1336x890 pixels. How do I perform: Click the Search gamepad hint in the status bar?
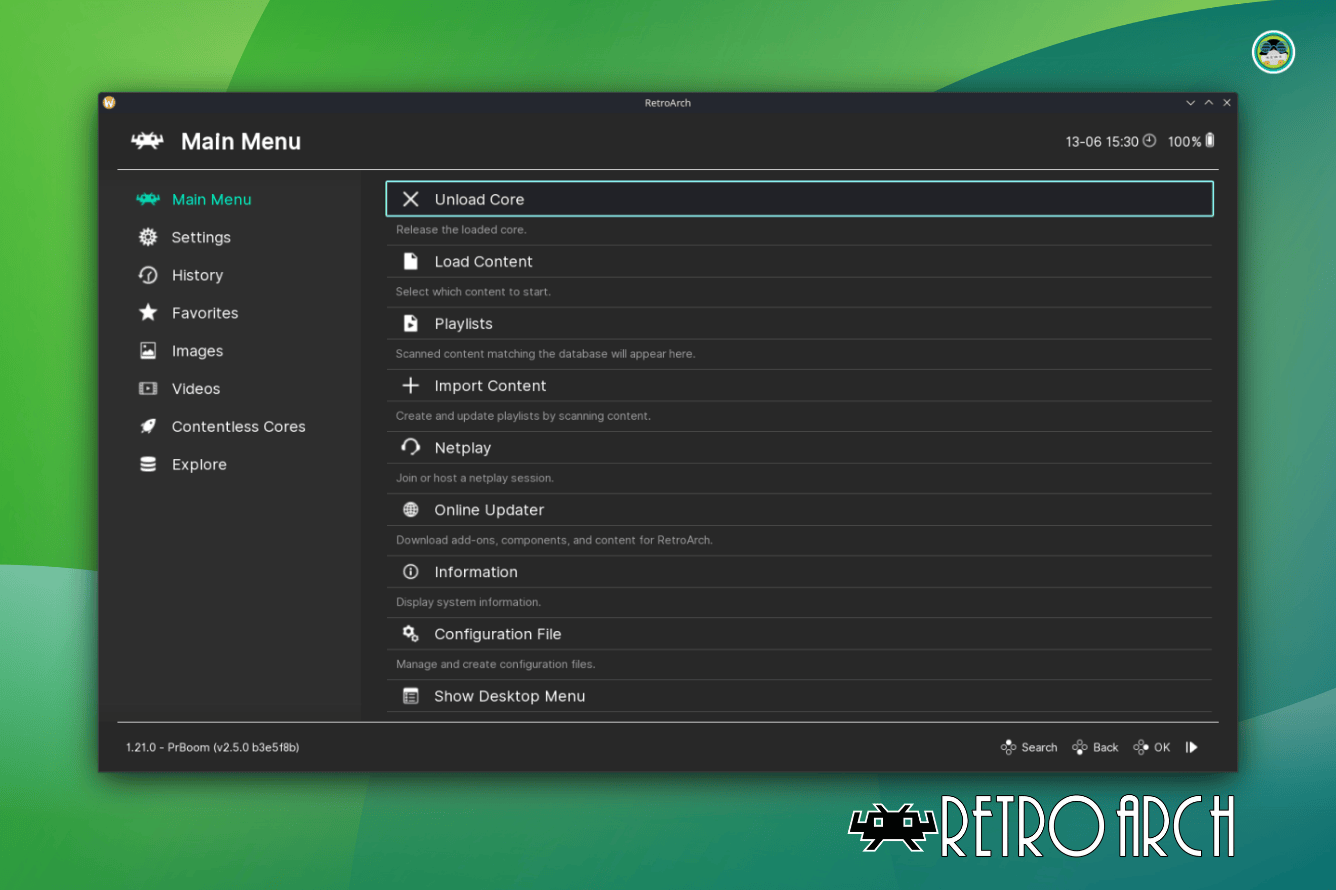point(1029,747)
